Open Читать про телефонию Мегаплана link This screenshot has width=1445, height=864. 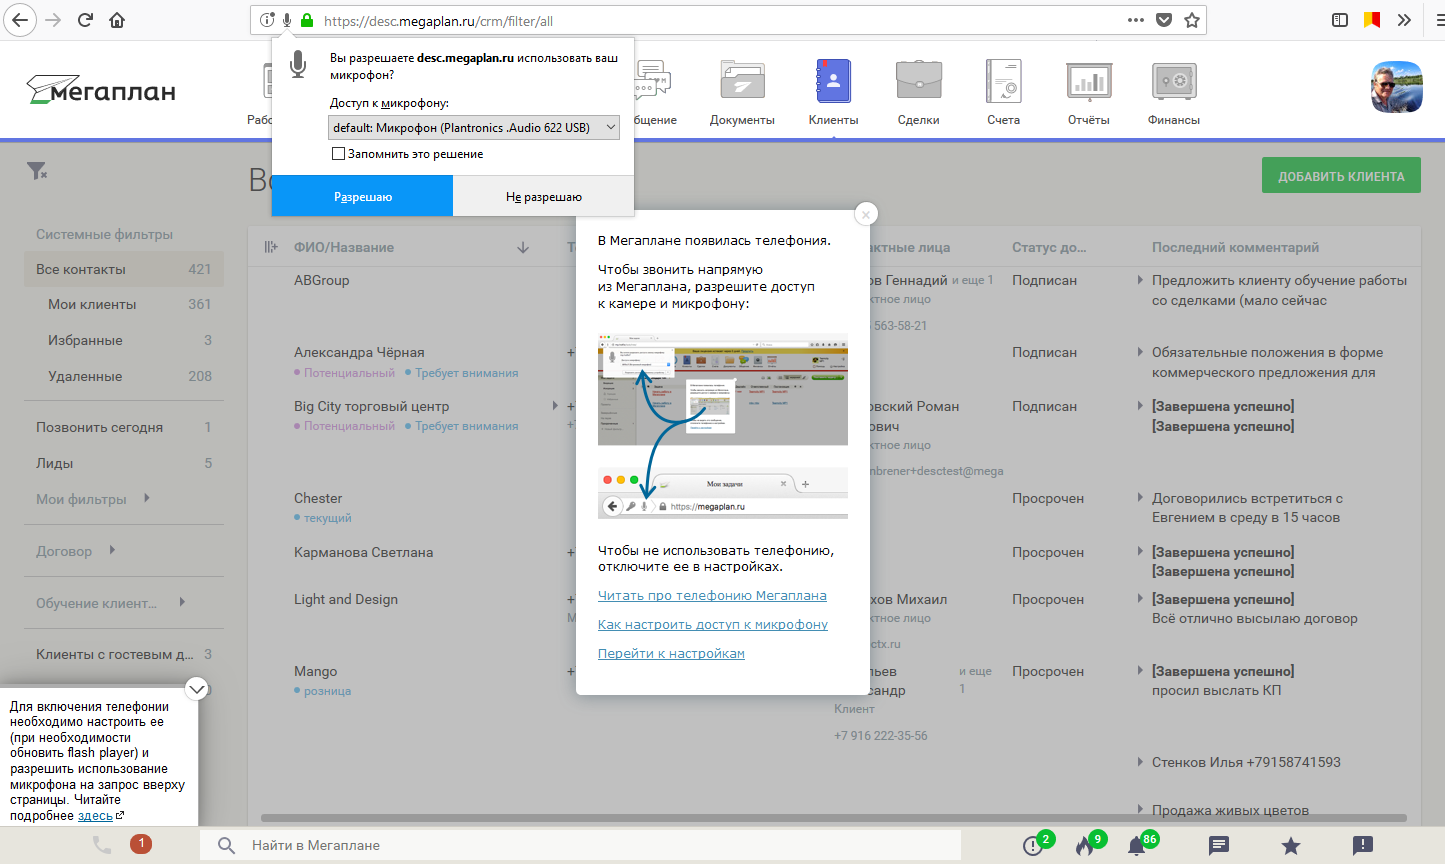click(712, 595)
